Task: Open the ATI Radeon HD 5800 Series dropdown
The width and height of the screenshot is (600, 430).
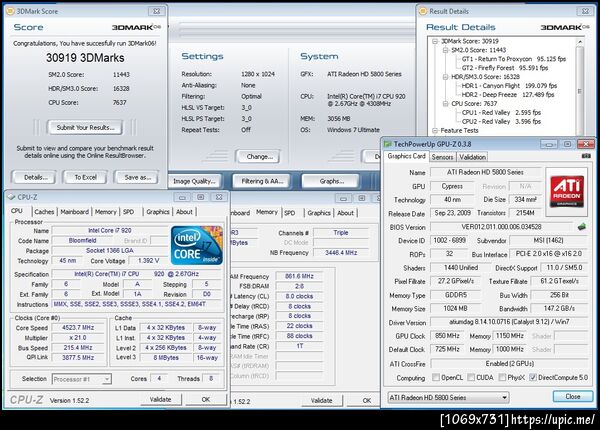Action: point(448,397)
